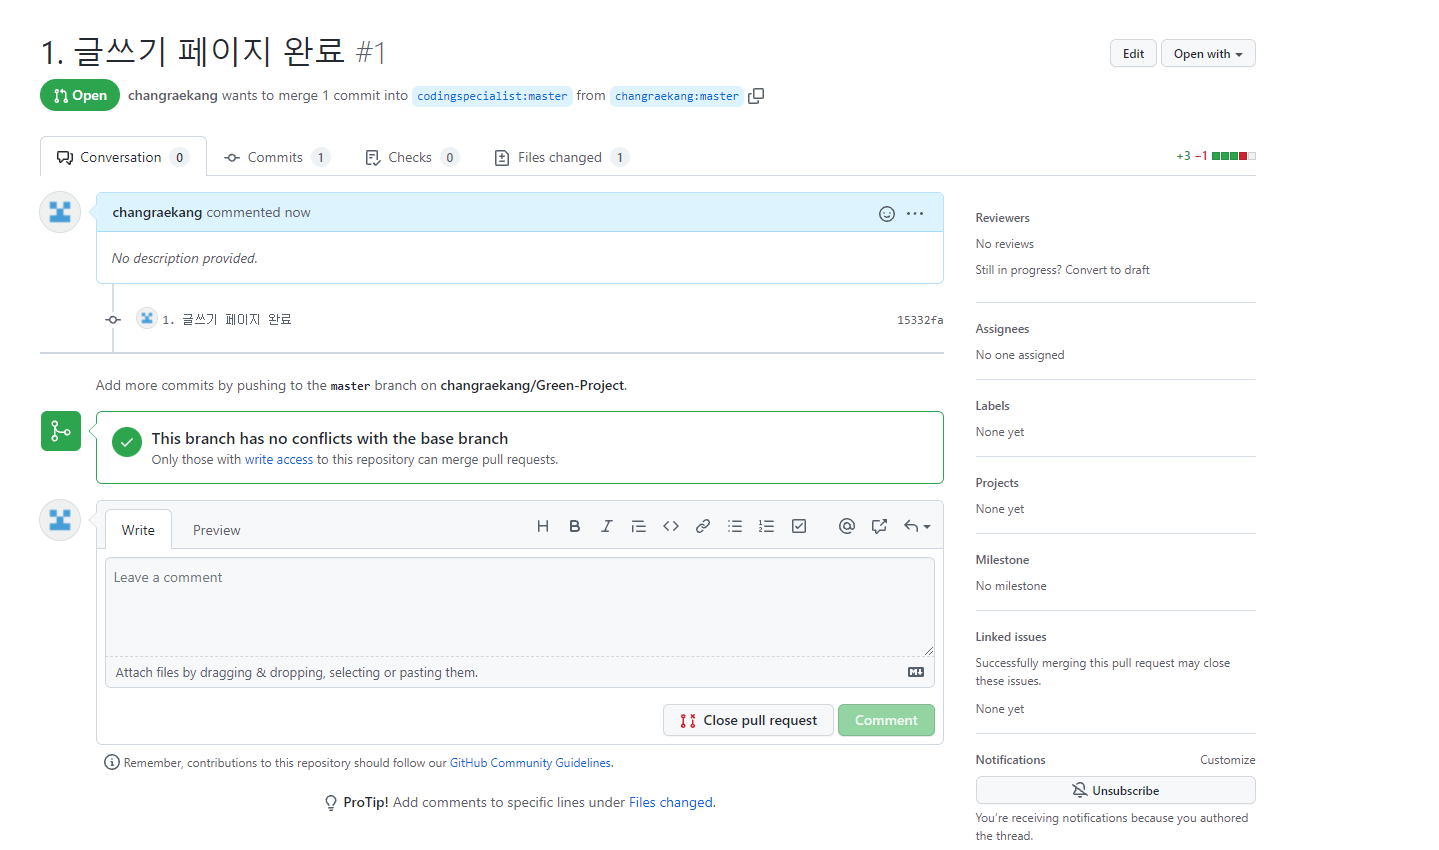Open the 'write access' link
1439x850 pixels.
tap(279, 460)
